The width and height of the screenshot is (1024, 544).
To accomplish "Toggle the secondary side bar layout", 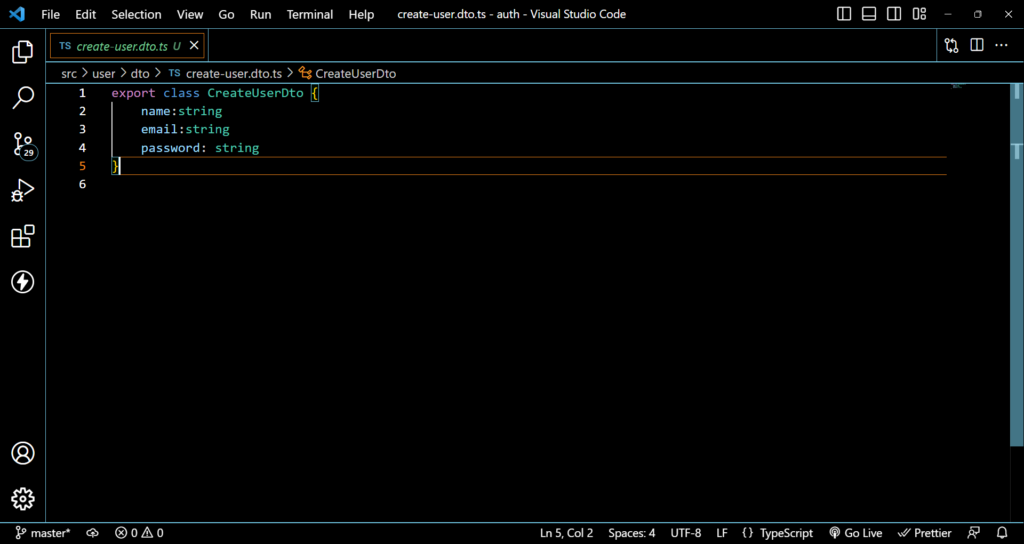I will tap(894, 14).
